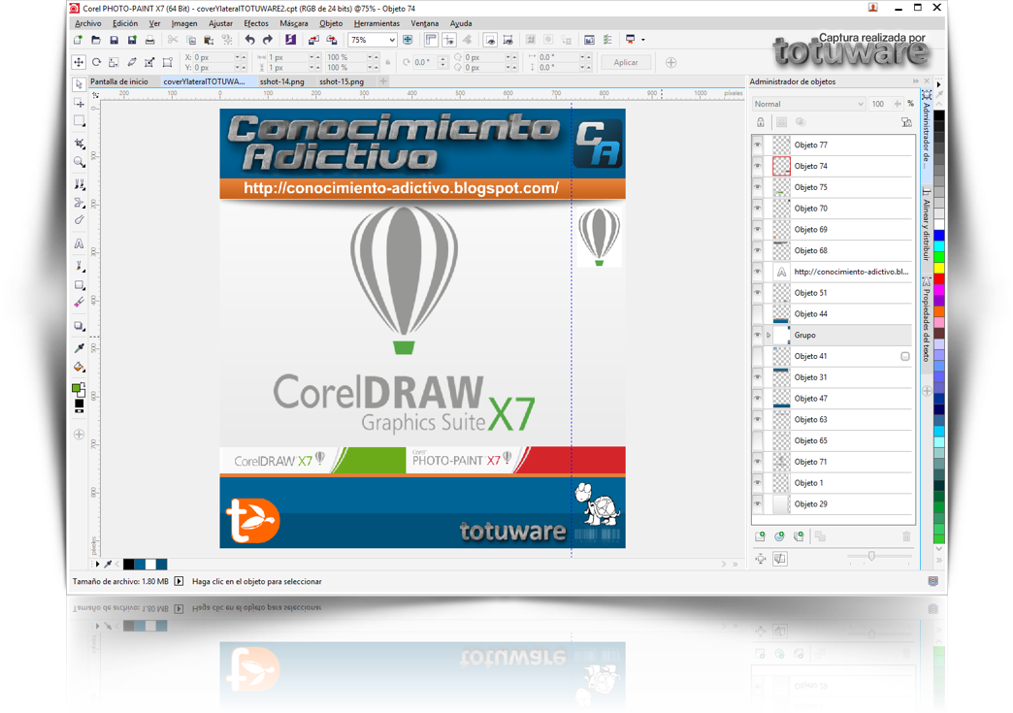Show hidden Objeto 44 layer
This screenshot has height=713, width=1013.
pos(757,314)
